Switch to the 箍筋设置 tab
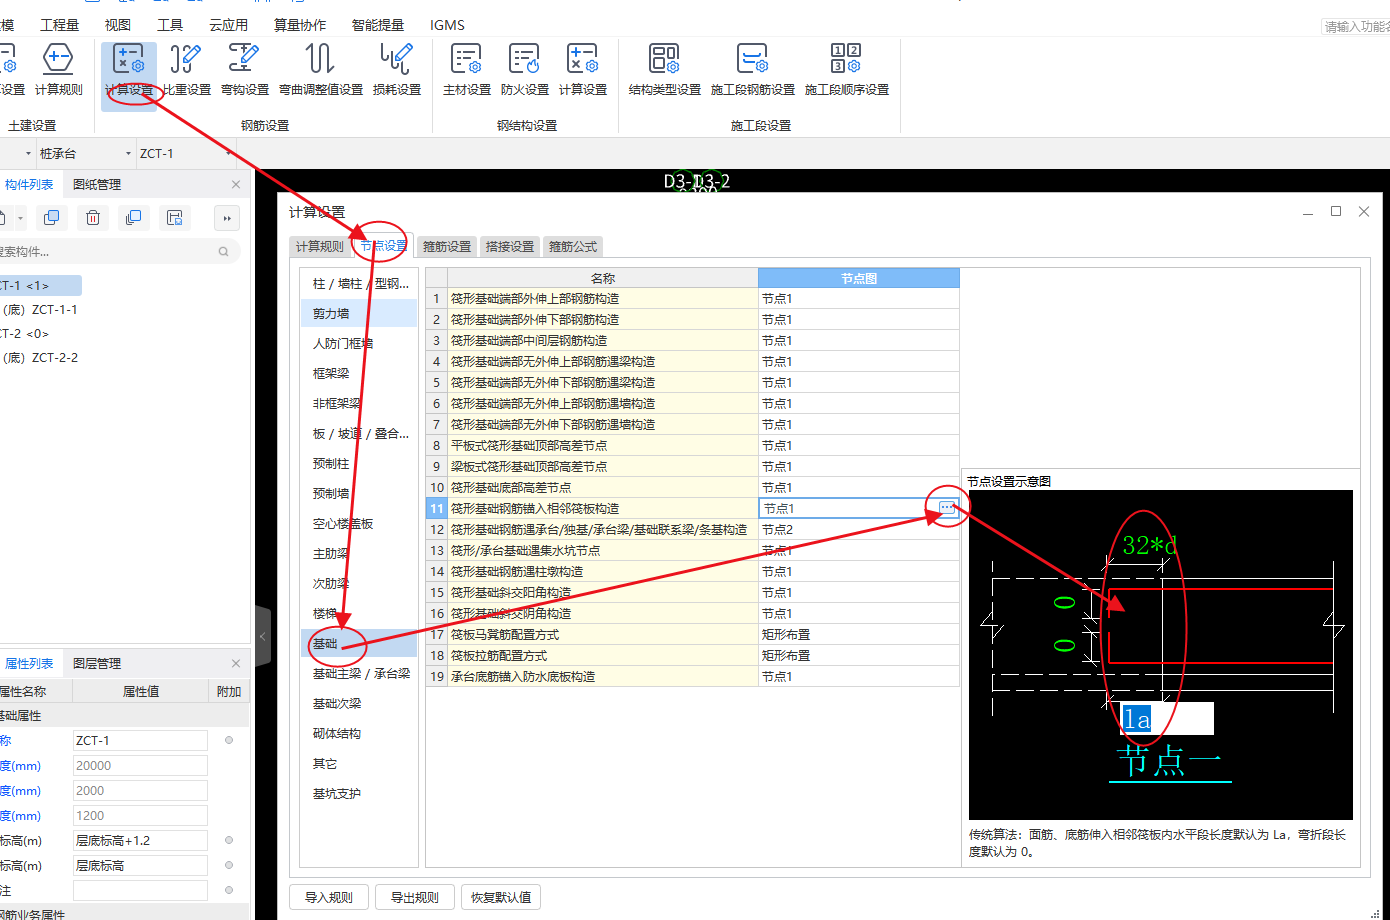 click(x=447, y=246)
